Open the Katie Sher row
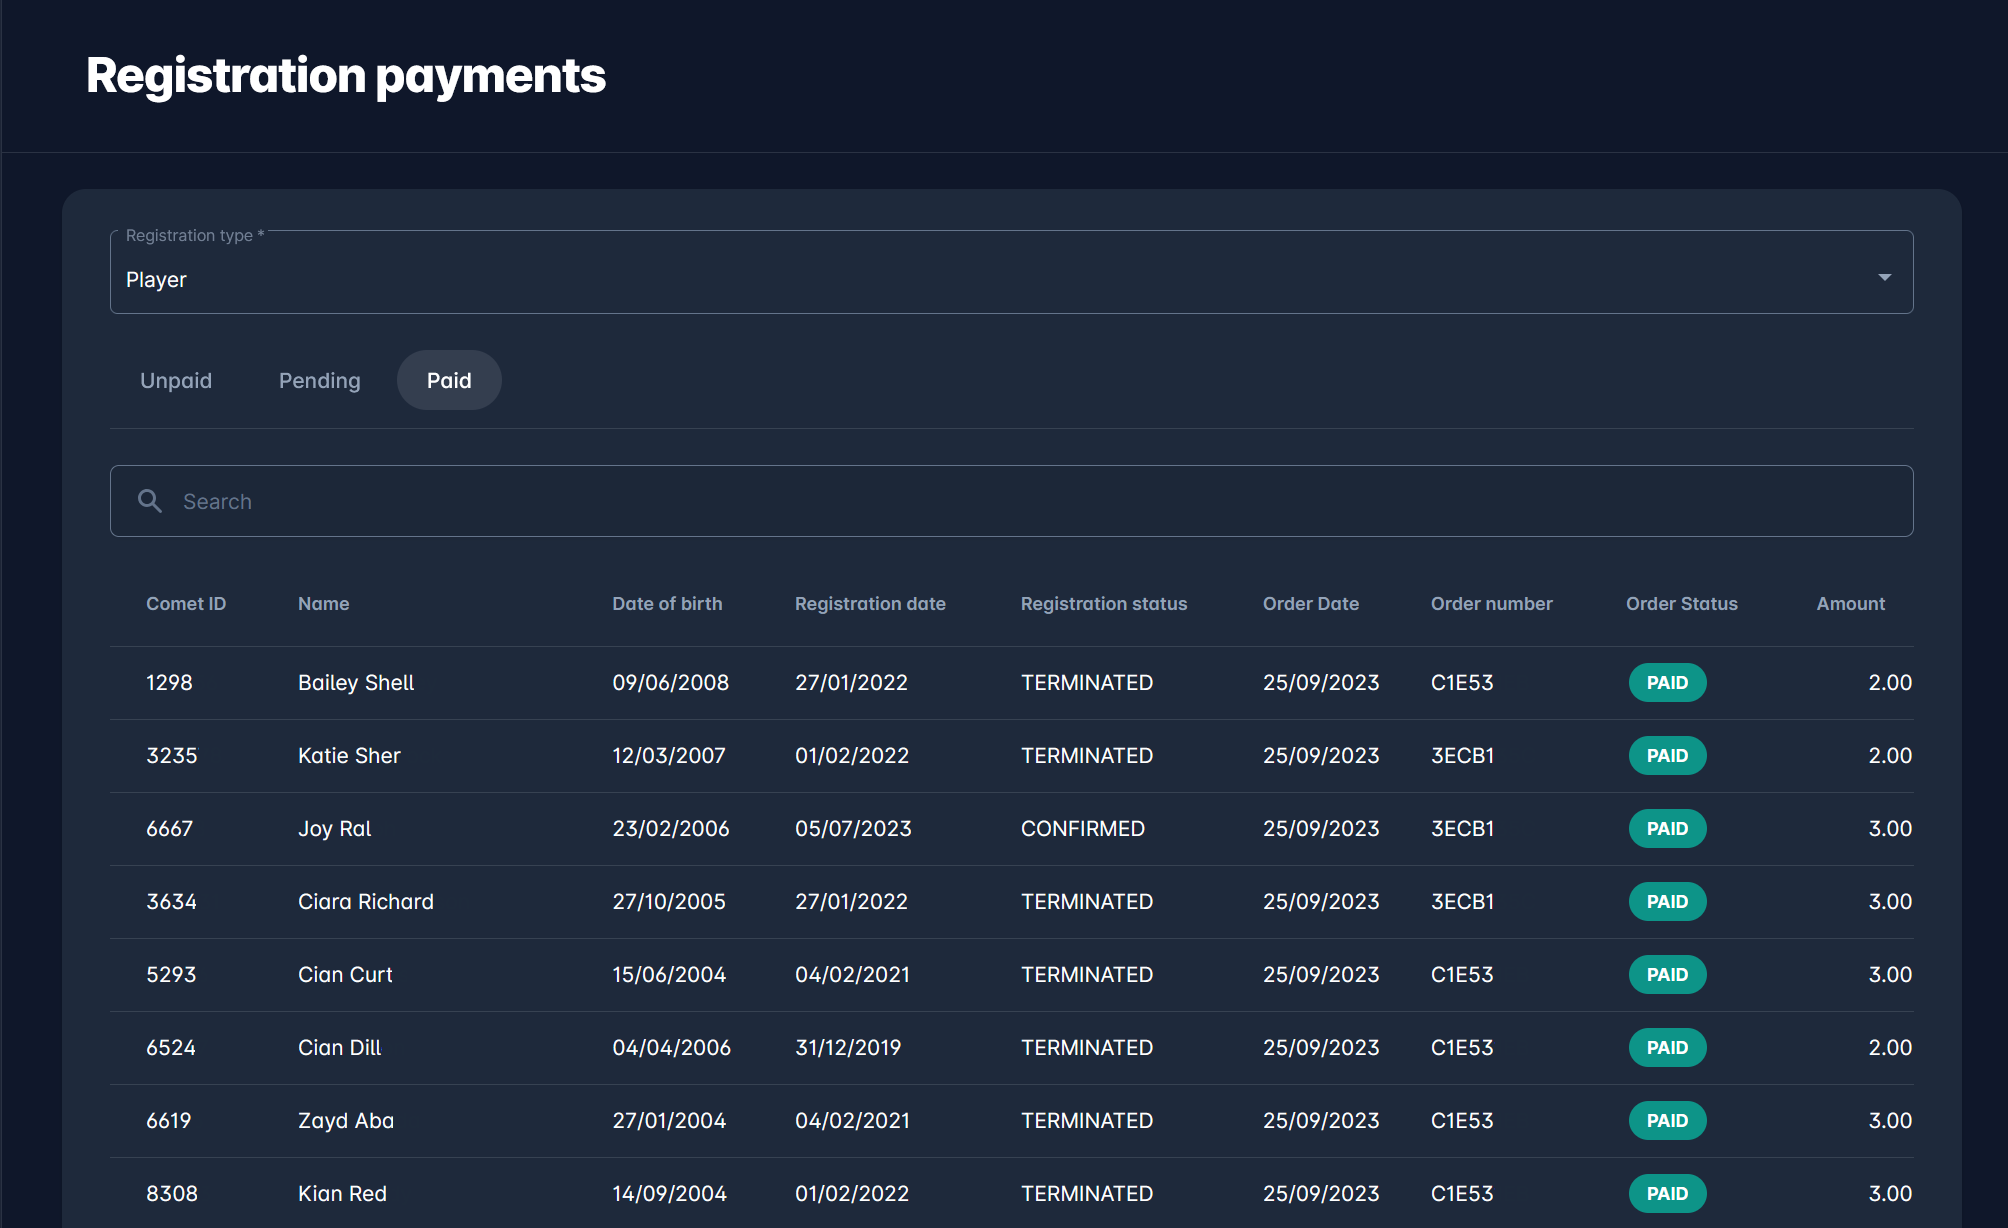This screenshot has width=2008, height=1228. point(349,755)
